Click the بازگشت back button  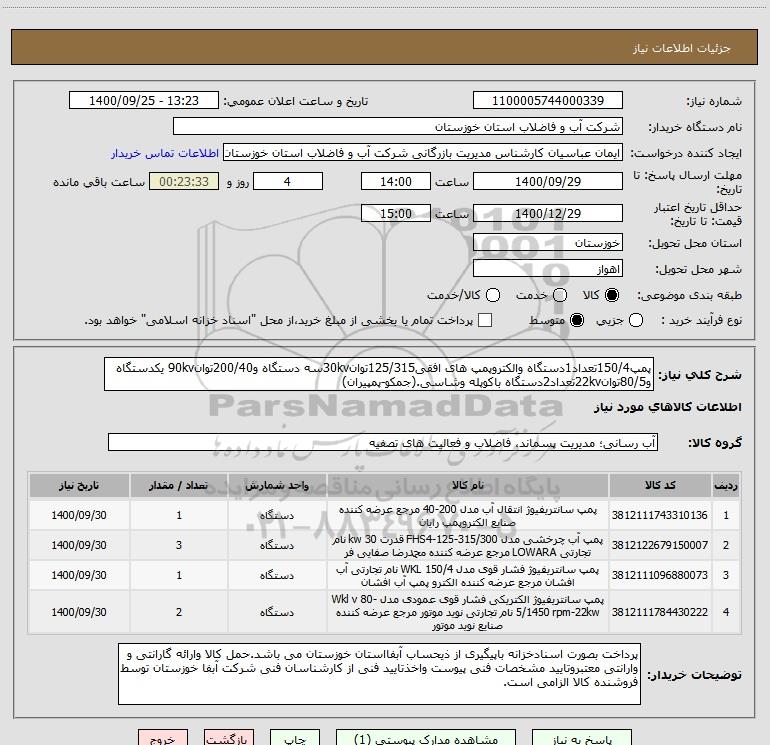click(x=229, y=739)
